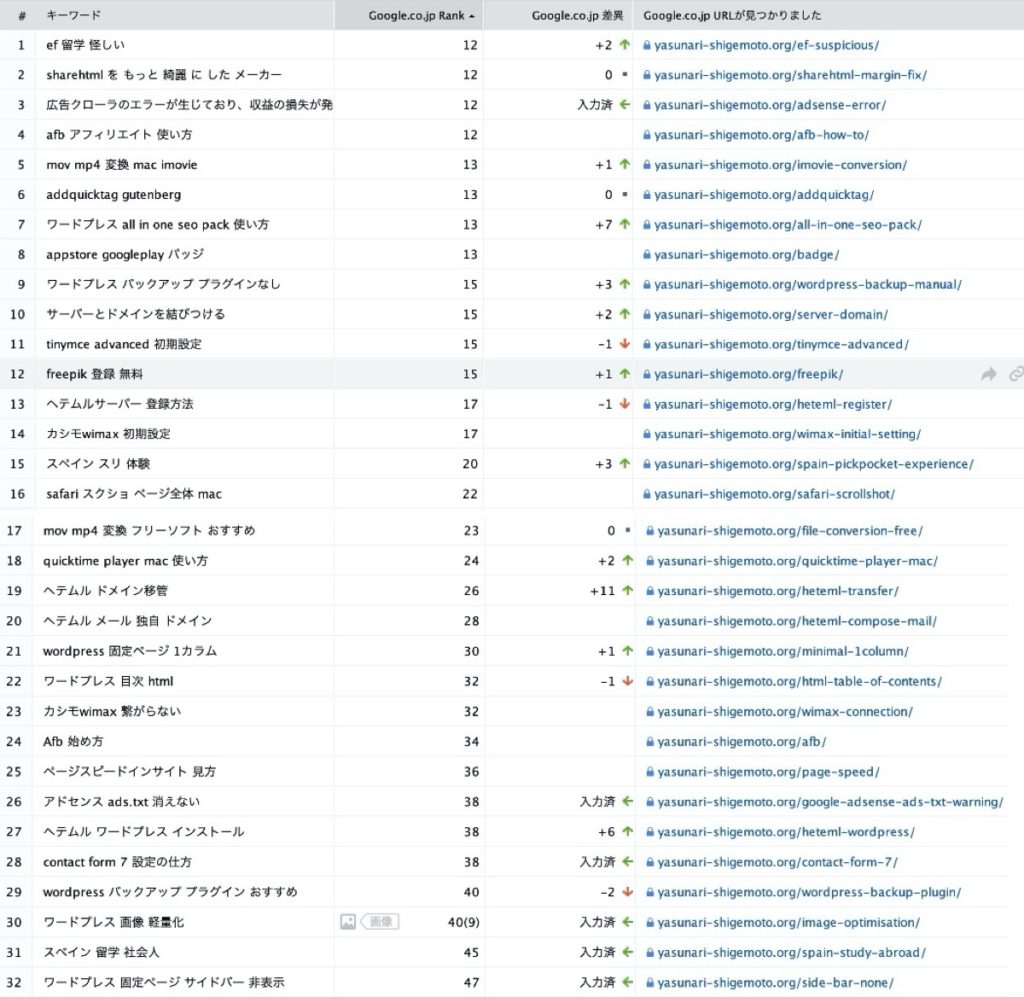The width and height of the screenshot is (1024, 997).
Task: Open the minimal-1column URL link
Action: click(x=783, y=651)
